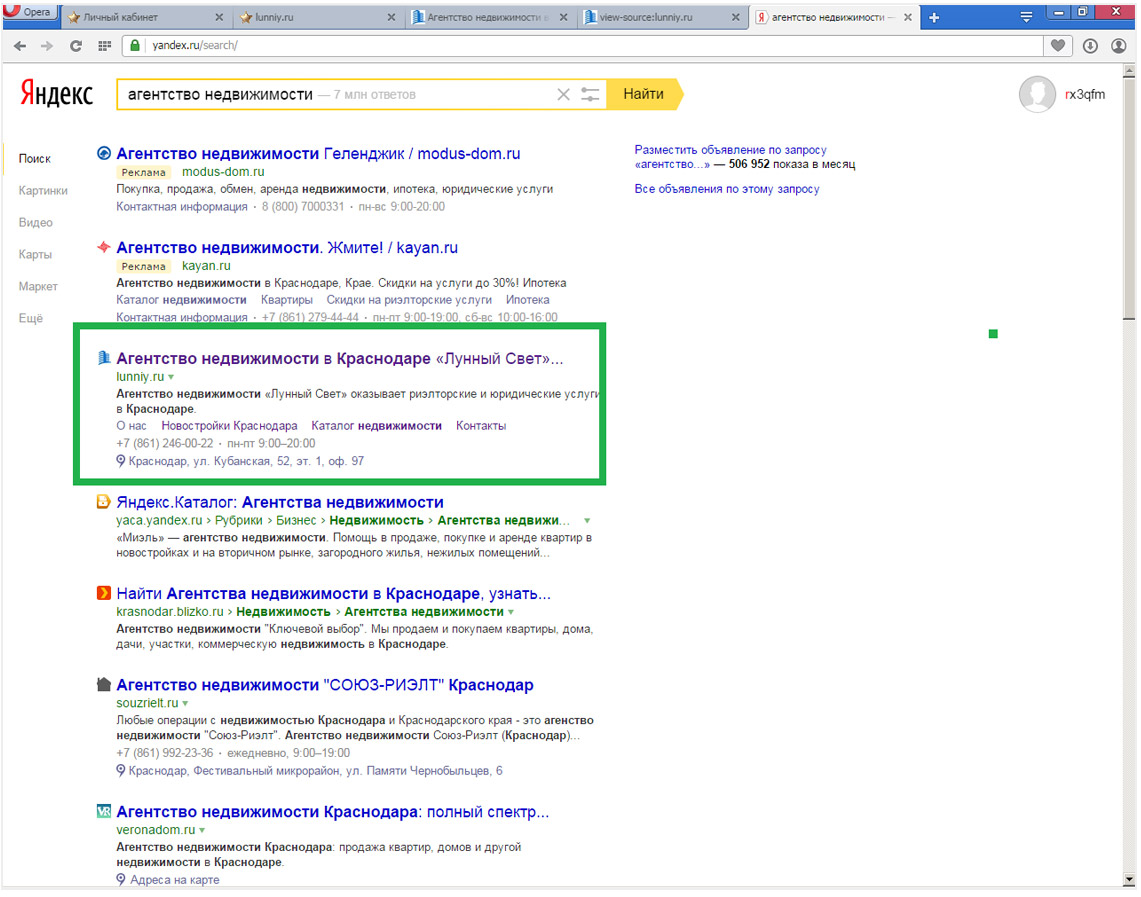Screen dimensions: 1141x897
Task: Click the green padlock security icon
Action: pos(135,45)
